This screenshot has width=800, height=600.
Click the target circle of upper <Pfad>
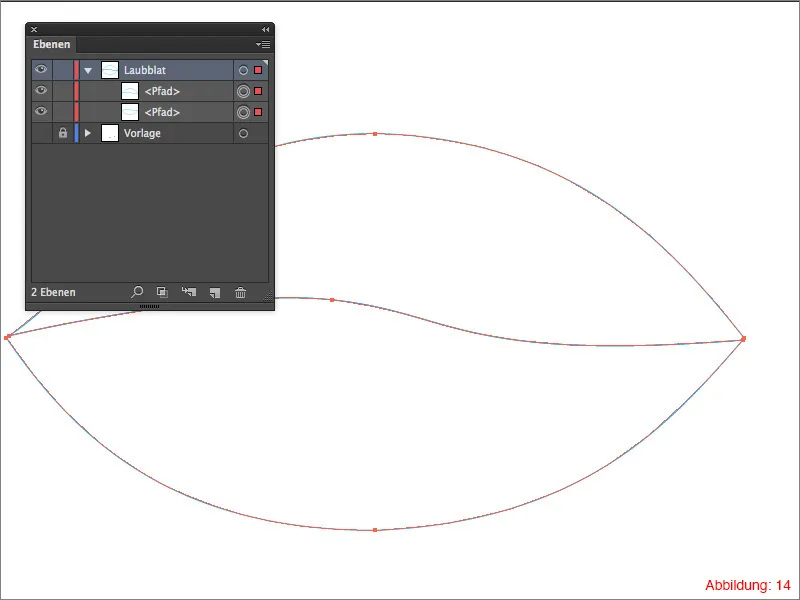point(243,91)
